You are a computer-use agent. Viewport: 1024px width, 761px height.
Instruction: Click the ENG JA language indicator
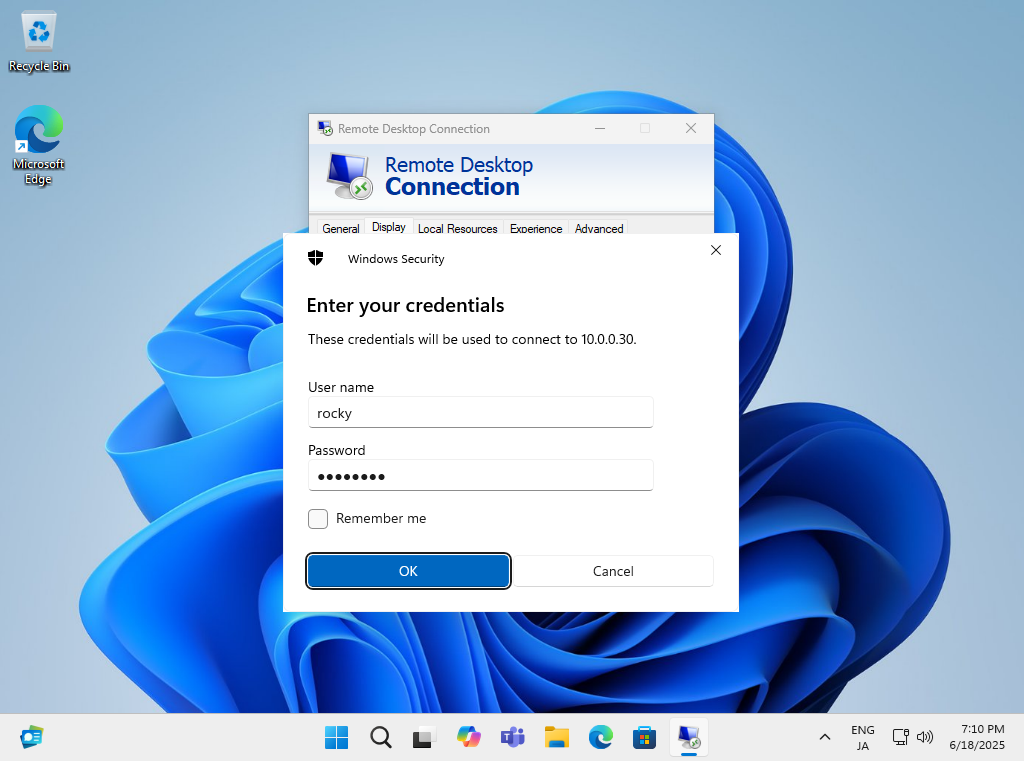coord(861,737)
